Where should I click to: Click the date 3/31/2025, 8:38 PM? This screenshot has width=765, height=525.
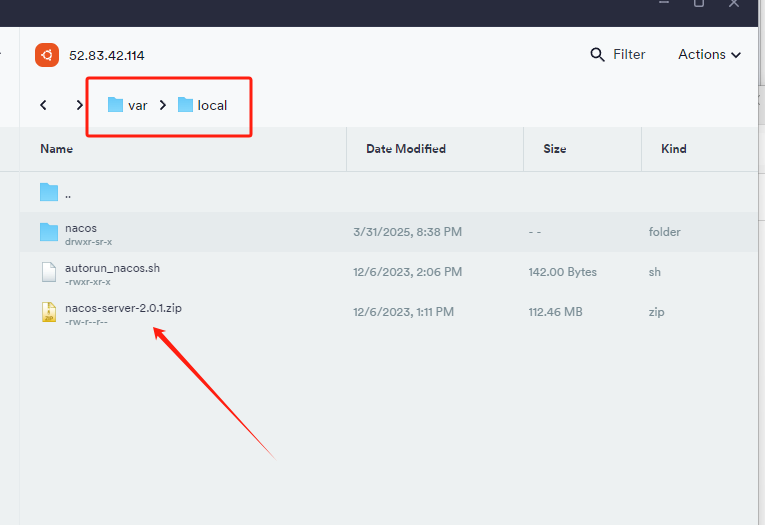[407, 232]
